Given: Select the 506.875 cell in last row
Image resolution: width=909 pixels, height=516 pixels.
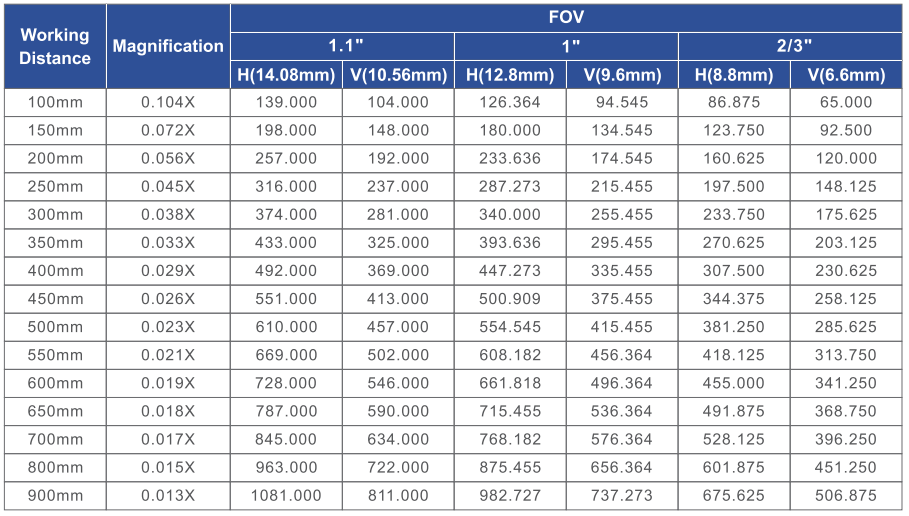Looking at the screenshot, I should point(846,495).
